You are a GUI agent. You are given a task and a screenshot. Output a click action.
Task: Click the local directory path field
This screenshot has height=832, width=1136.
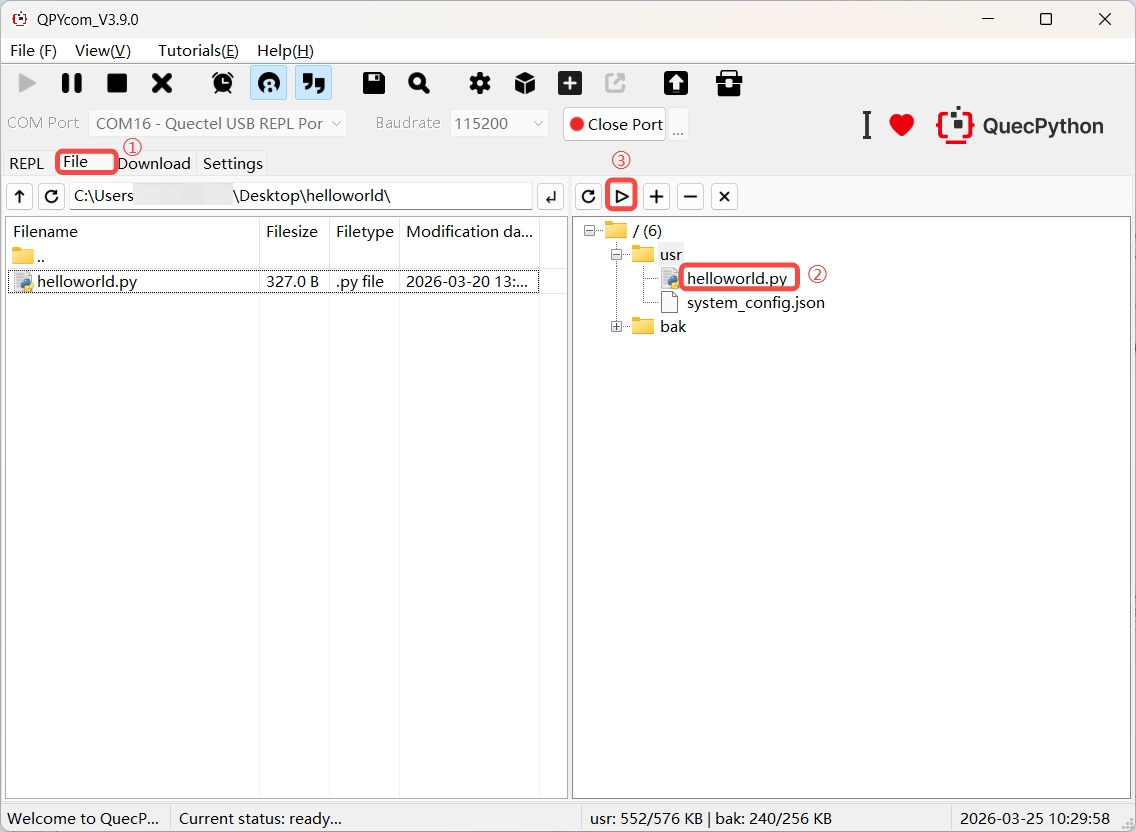[x=300, y=196]
